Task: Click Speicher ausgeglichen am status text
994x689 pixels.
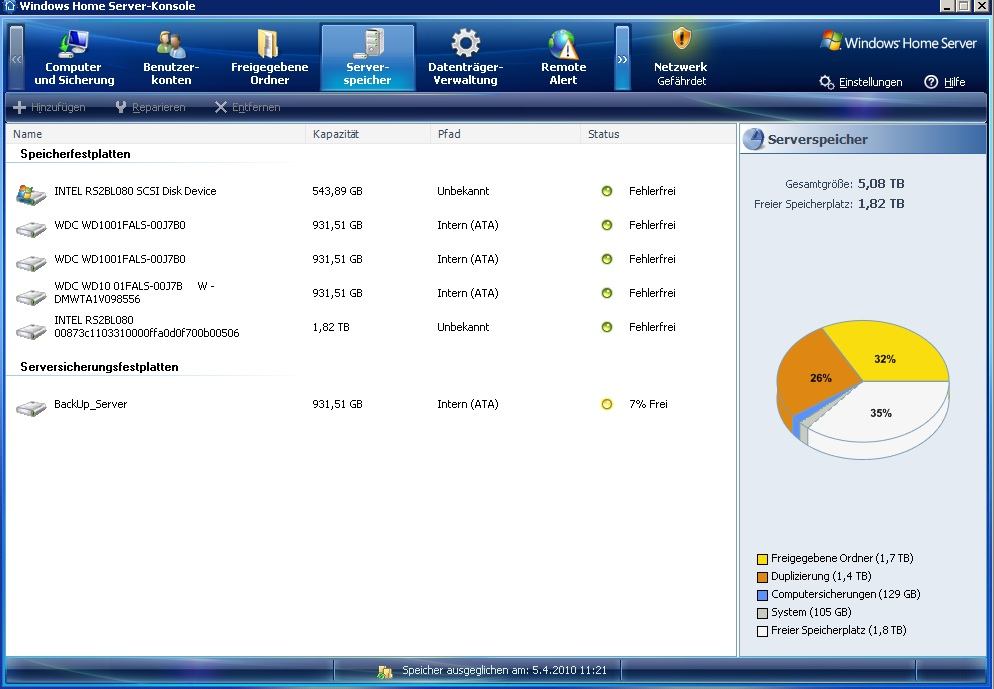Action: pos(505,670)
